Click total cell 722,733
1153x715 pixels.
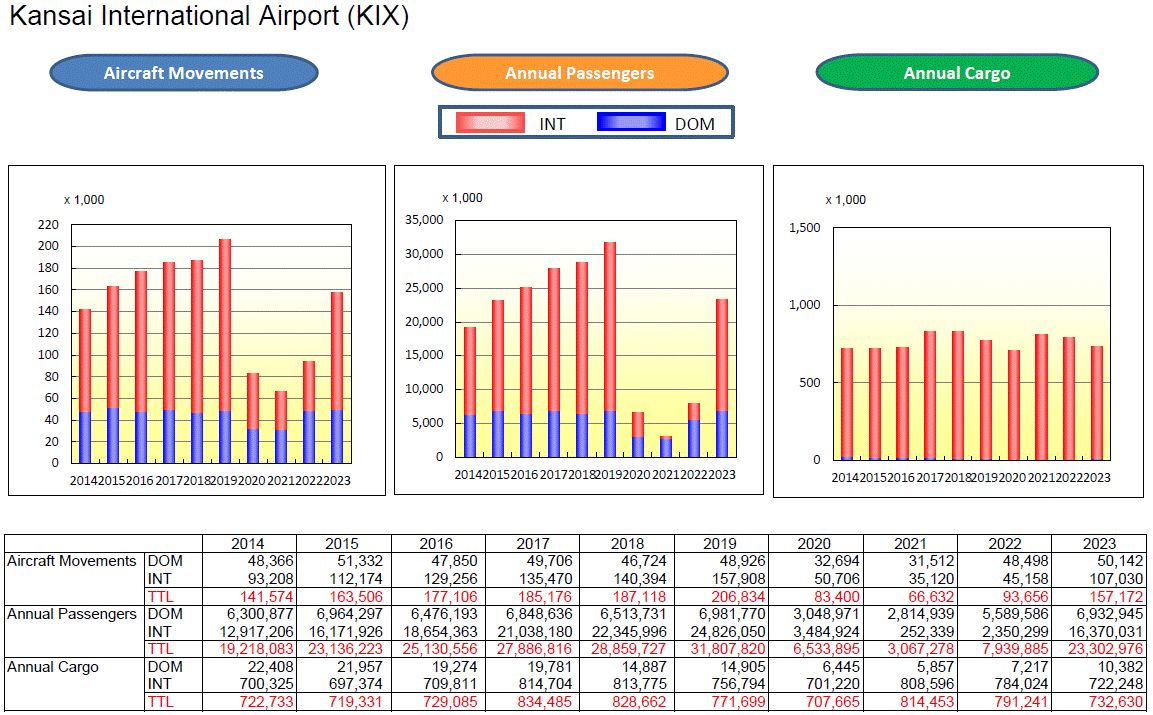(x=266, y=702)
